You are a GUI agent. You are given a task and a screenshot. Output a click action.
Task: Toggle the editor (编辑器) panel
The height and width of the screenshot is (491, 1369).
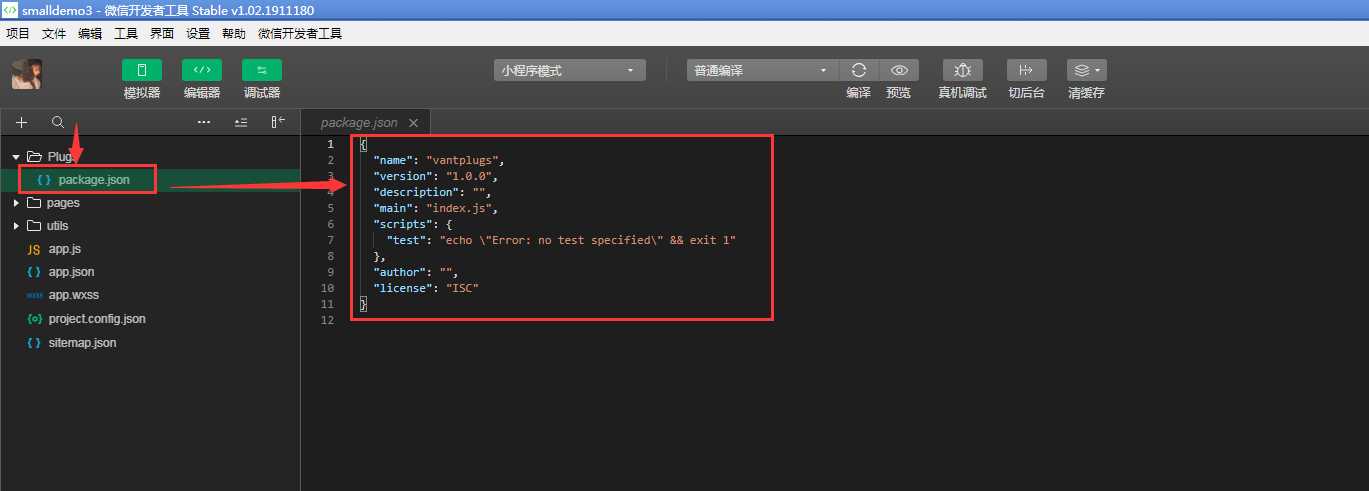click(202, 70)
